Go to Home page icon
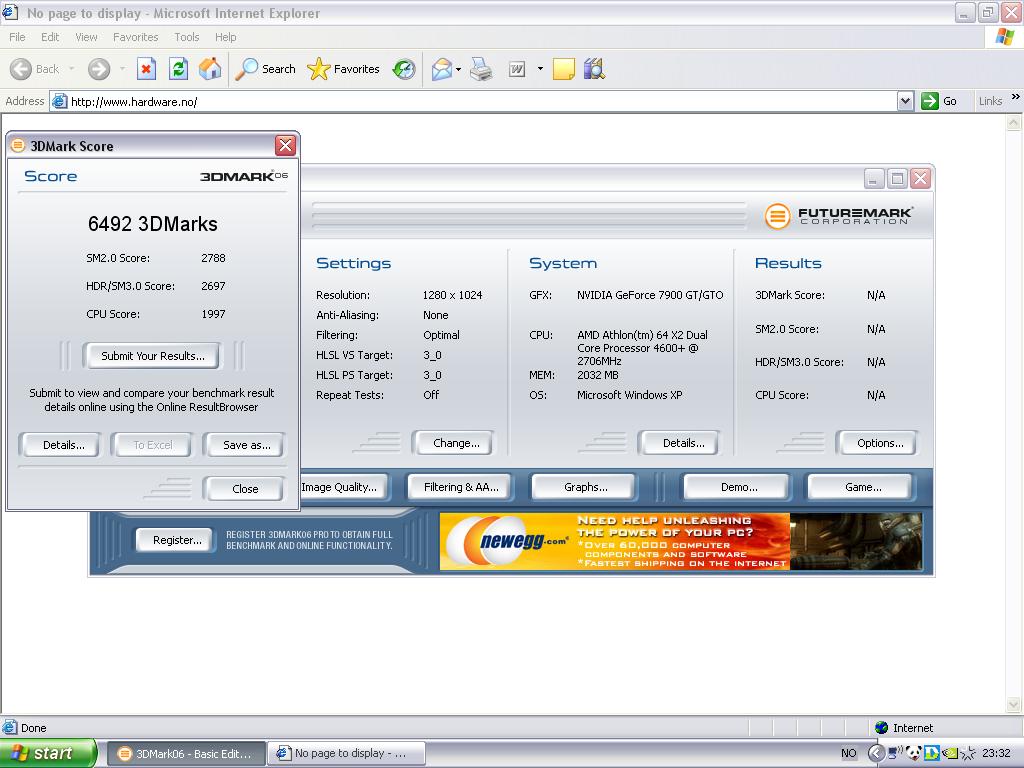 [210, 69]
